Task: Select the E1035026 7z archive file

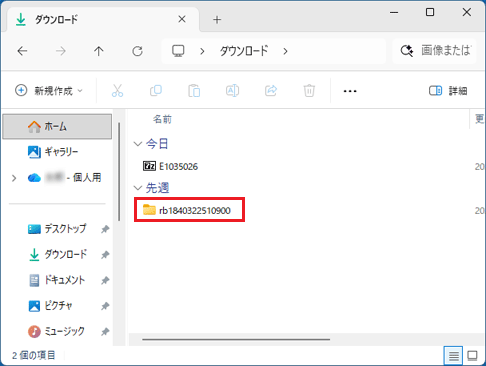Action: pyautogui.click(x=170, y=166)
